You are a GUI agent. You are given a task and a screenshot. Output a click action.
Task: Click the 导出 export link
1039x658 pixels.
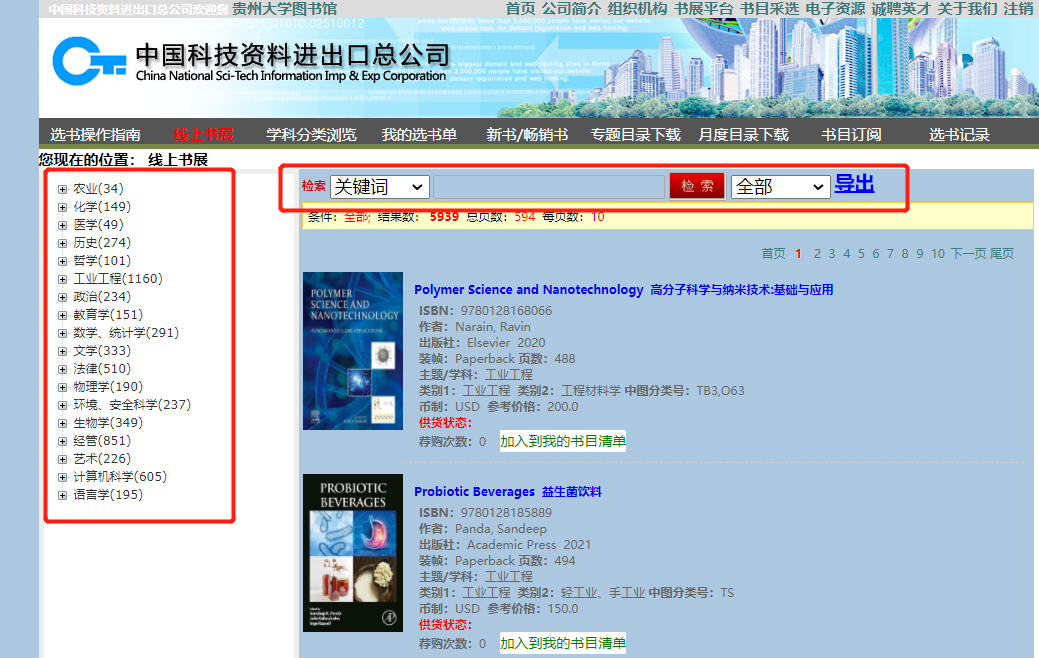854,184
